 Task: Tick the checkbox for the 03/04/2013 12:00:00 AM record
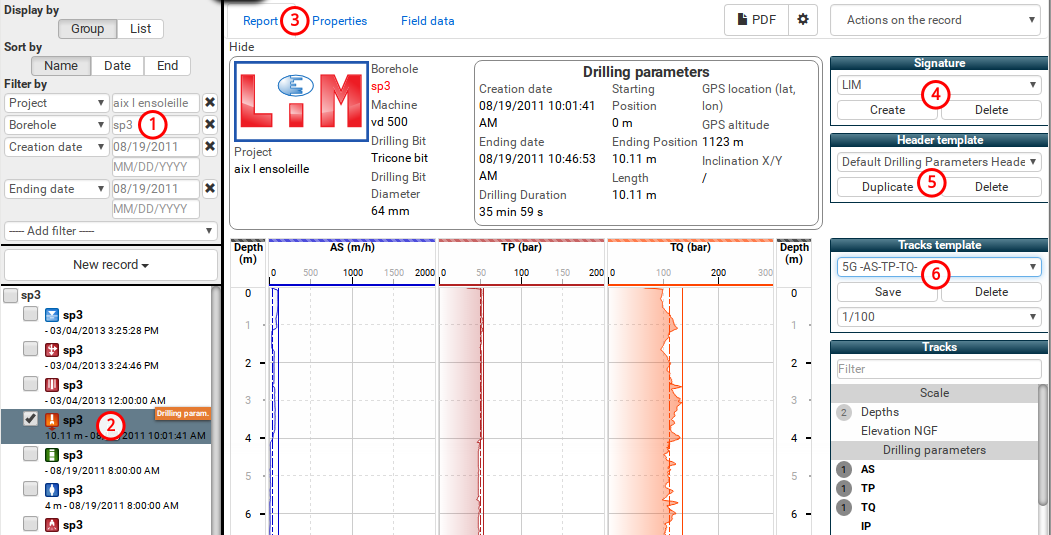click(x=30, y=384)
